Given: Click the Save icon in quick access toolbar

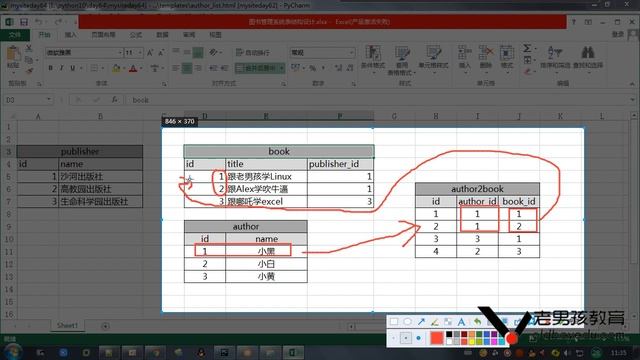Looking at the screenshot, I should (x=24, y=22).
